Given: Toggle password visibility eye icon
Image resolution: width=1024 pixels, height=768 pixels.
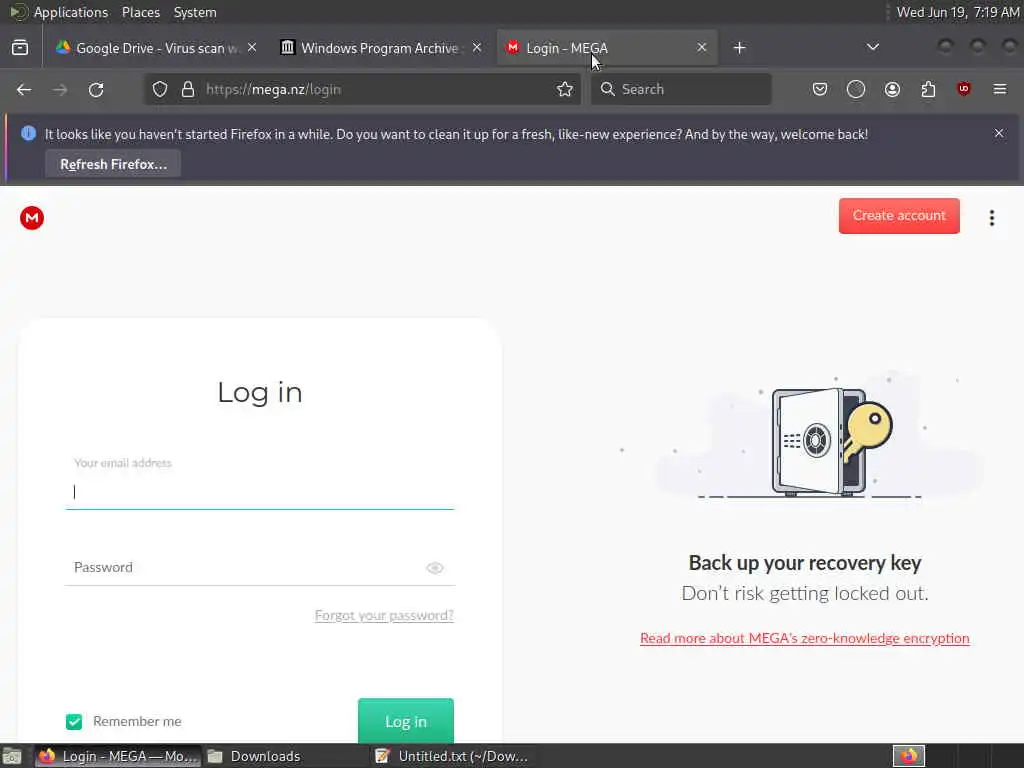Looking at the screenshot, I should [435, 568].
